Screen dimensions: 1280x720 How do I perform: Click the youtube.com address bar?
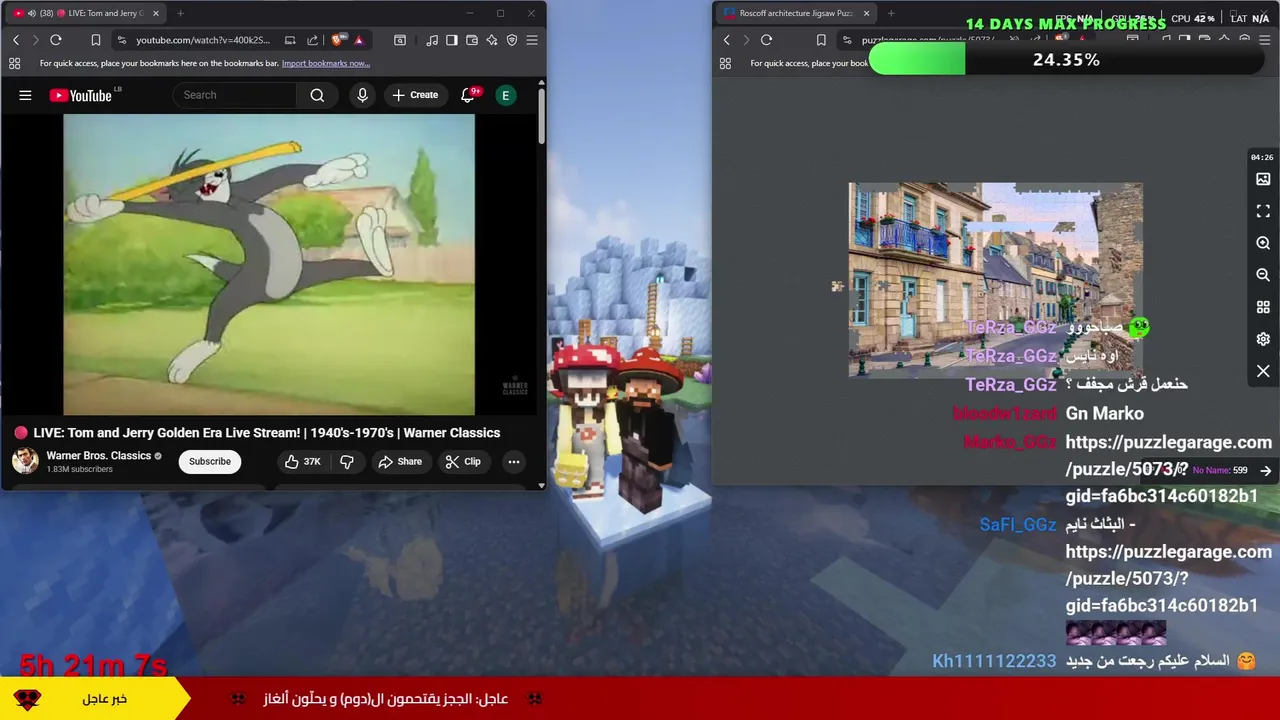click(x=202, y=40)
